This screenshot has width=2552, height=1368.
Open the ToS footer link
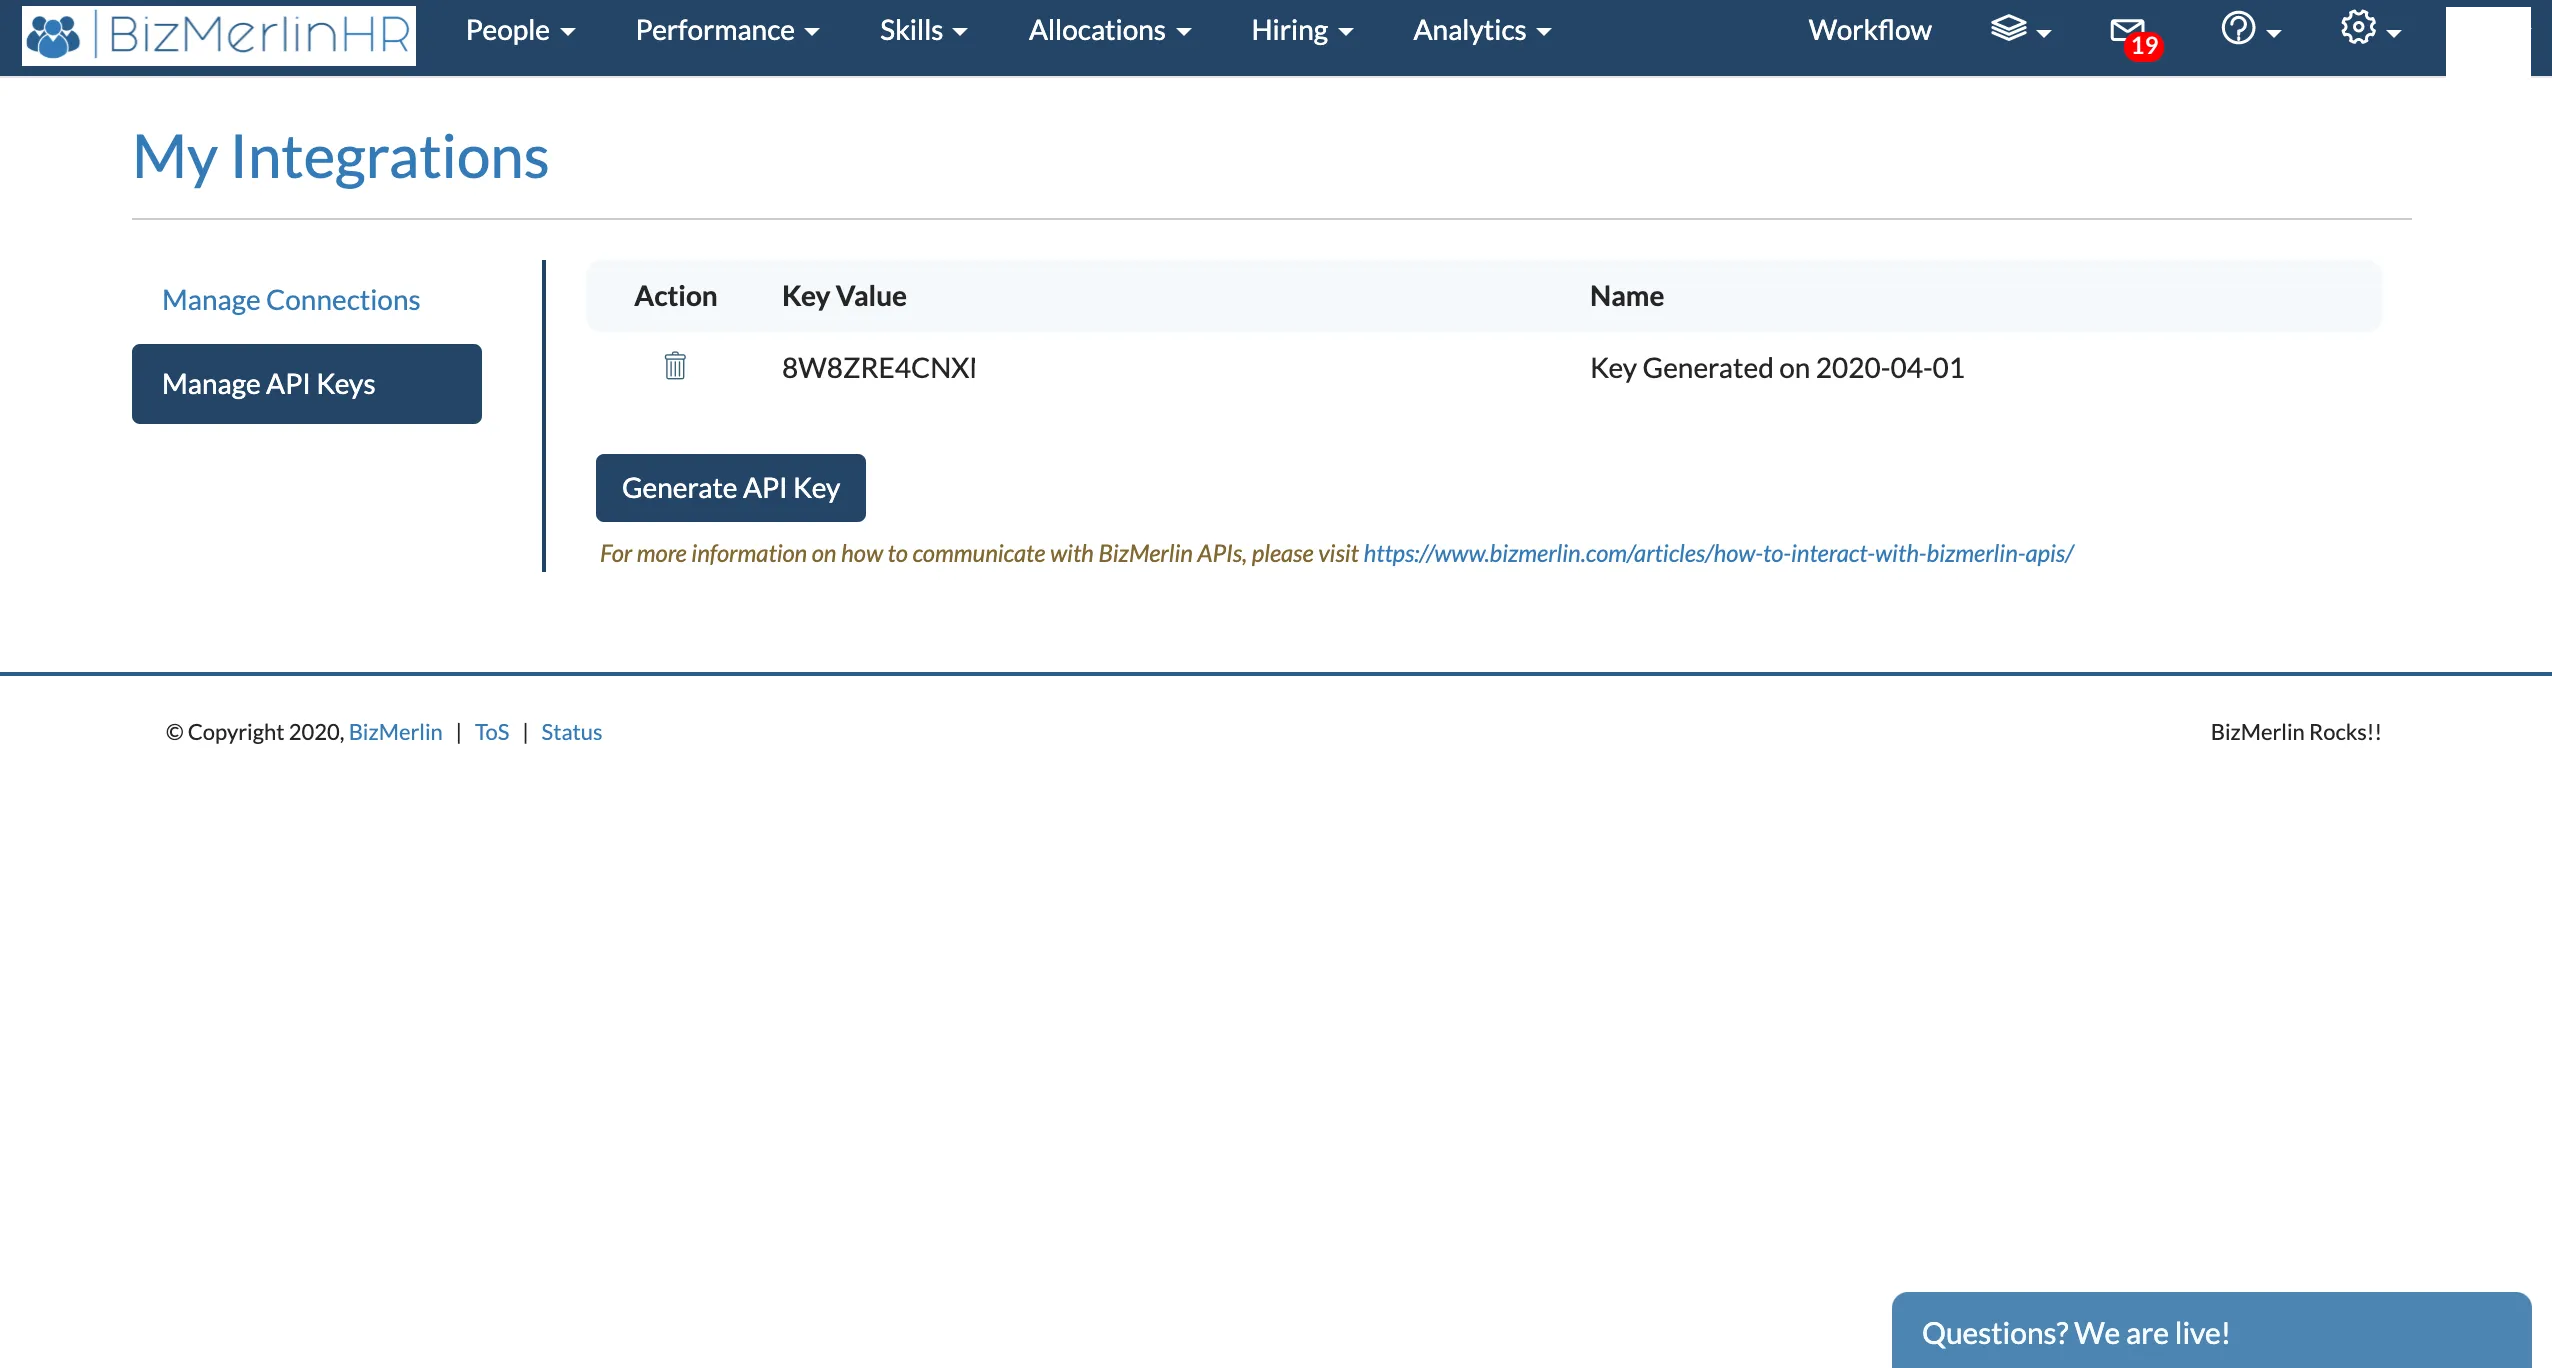coord(491,732)
